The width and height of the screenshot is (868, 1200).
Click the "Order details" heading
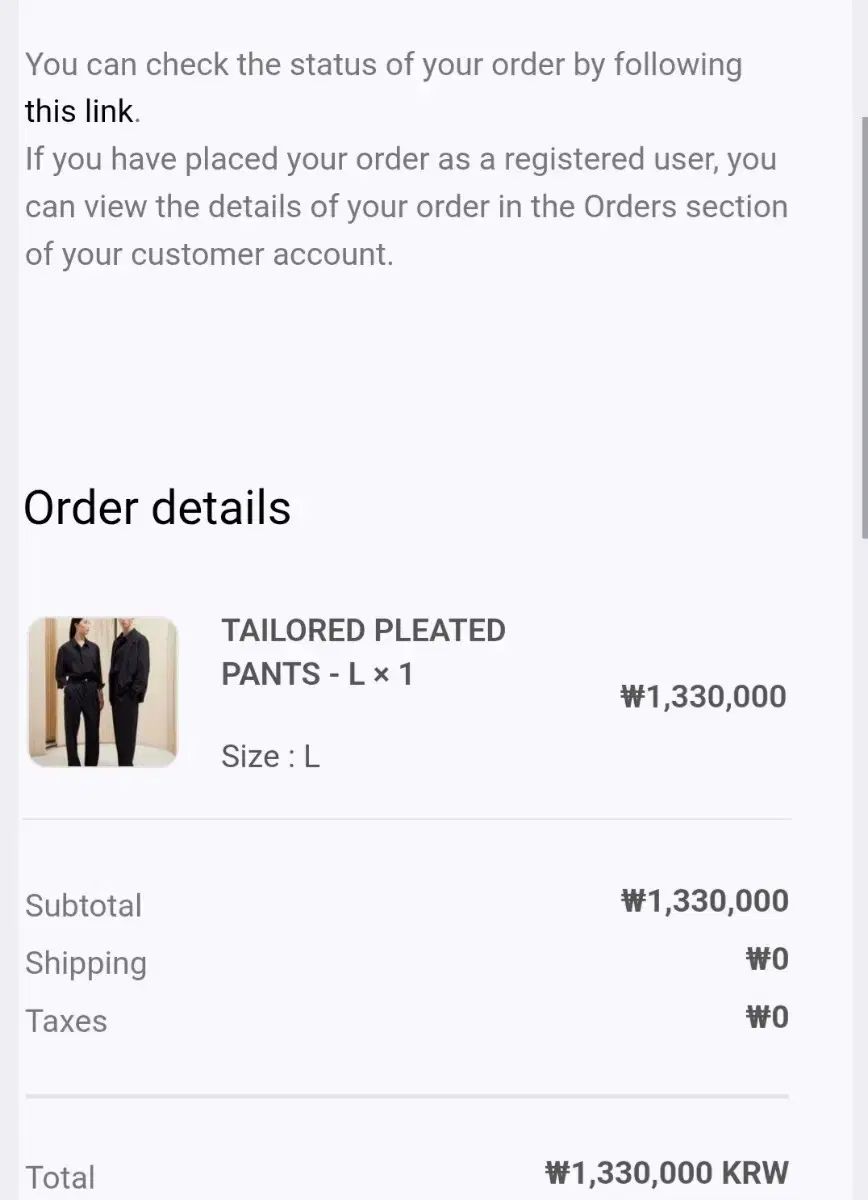(157, 508)
